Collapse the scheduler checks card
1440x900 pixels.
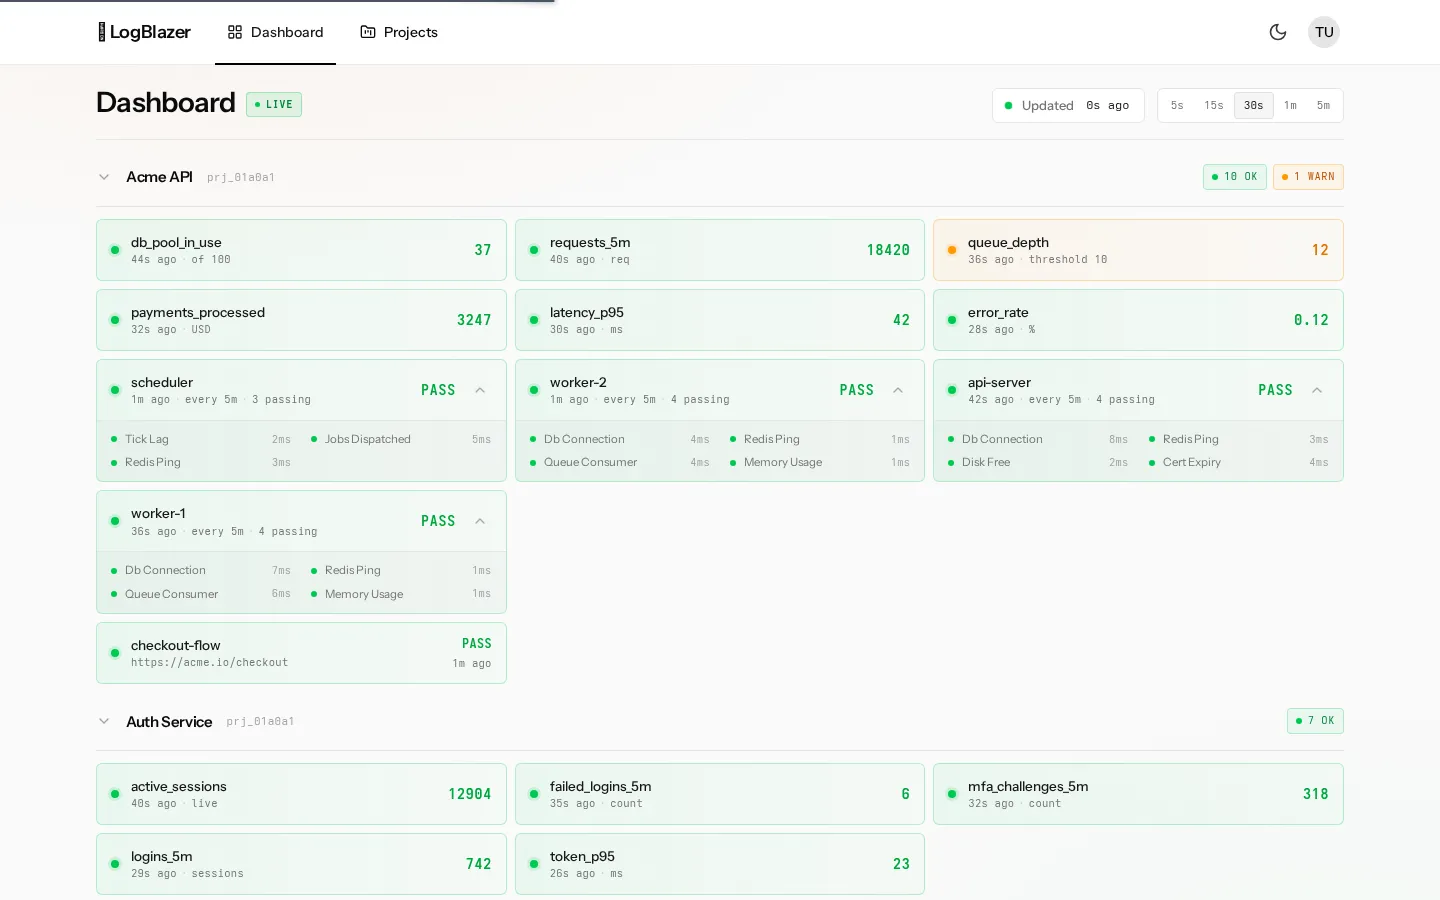480,390
